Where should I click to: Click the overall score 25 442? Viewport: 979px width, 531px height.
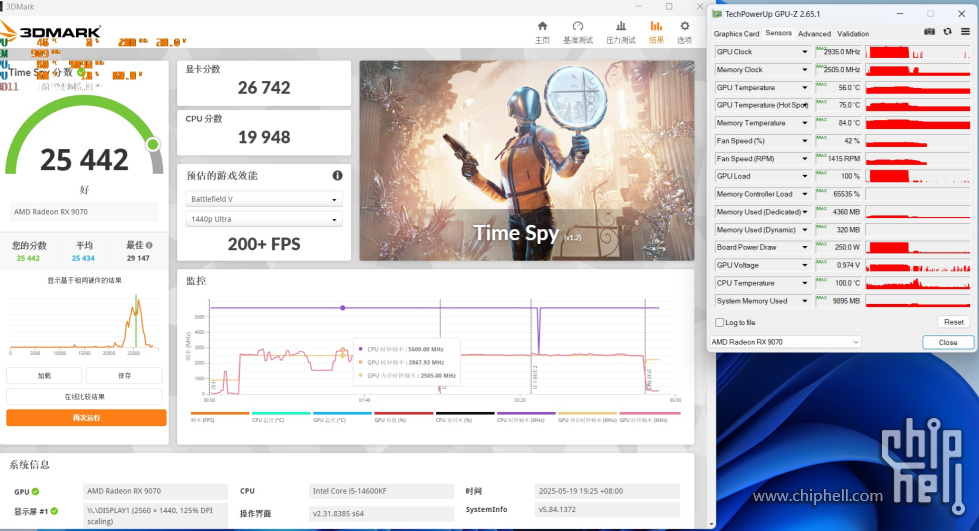click(x=84, y=160)
